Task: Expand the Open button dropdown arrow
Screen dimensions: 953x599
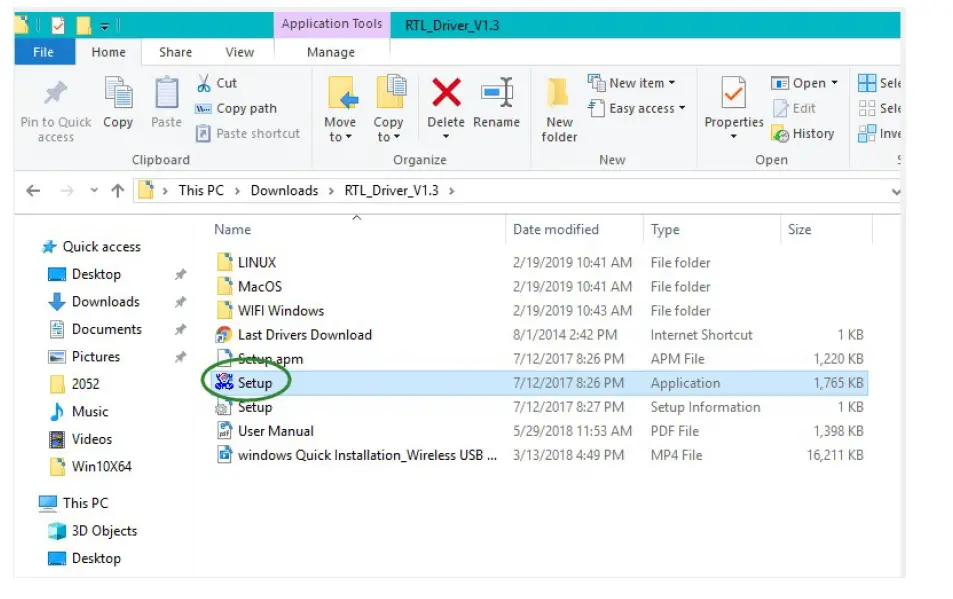Action: [x=834, y=83]
